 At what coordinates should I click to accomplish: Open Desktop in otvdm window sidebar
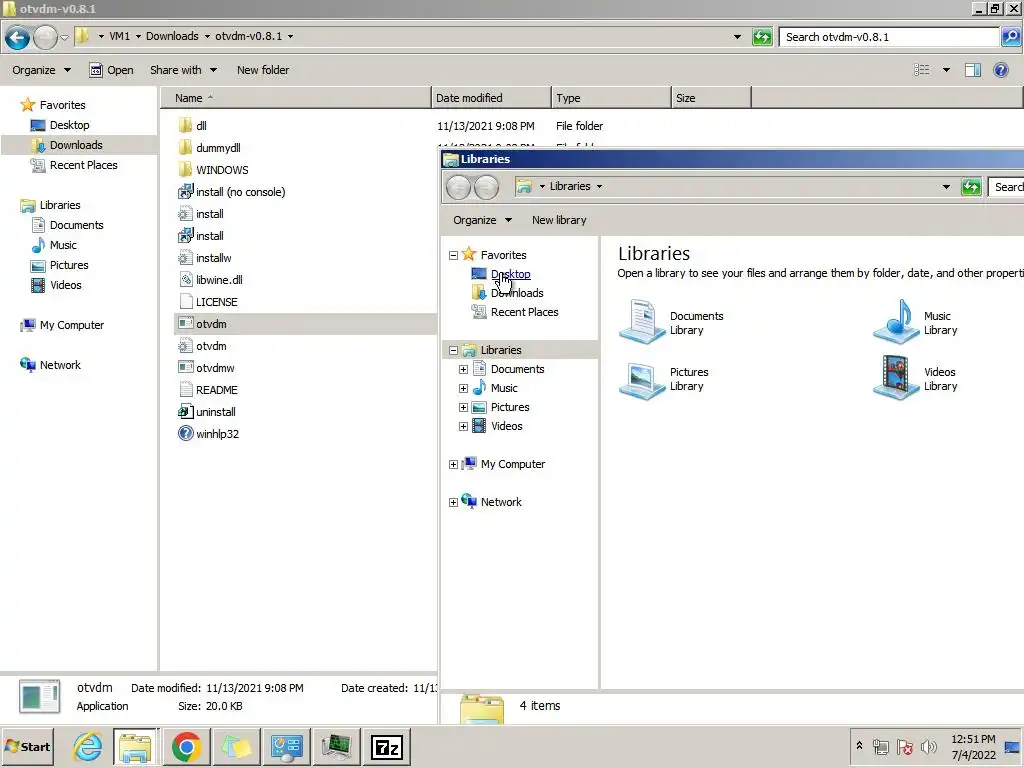point(60,125)
